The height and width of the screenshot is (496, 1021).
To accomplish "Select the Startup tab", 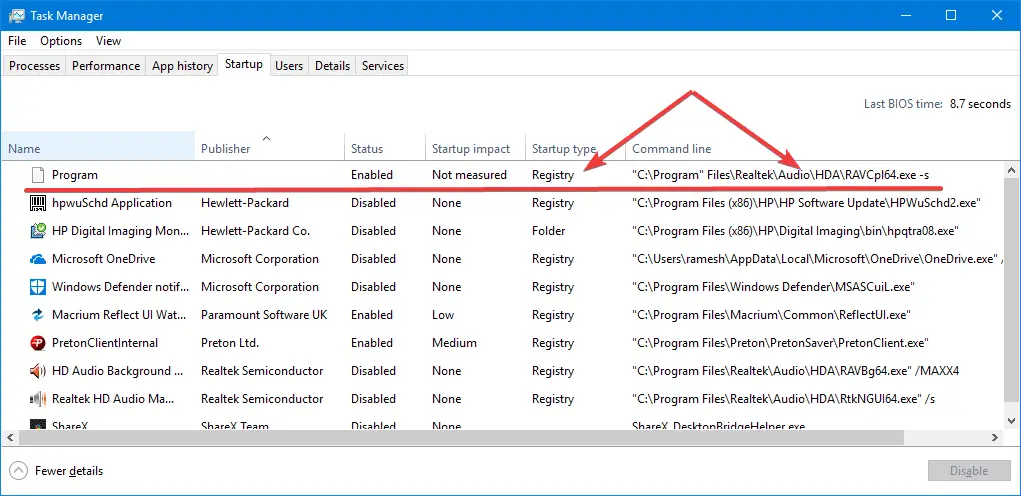I will tap(244, 64).
